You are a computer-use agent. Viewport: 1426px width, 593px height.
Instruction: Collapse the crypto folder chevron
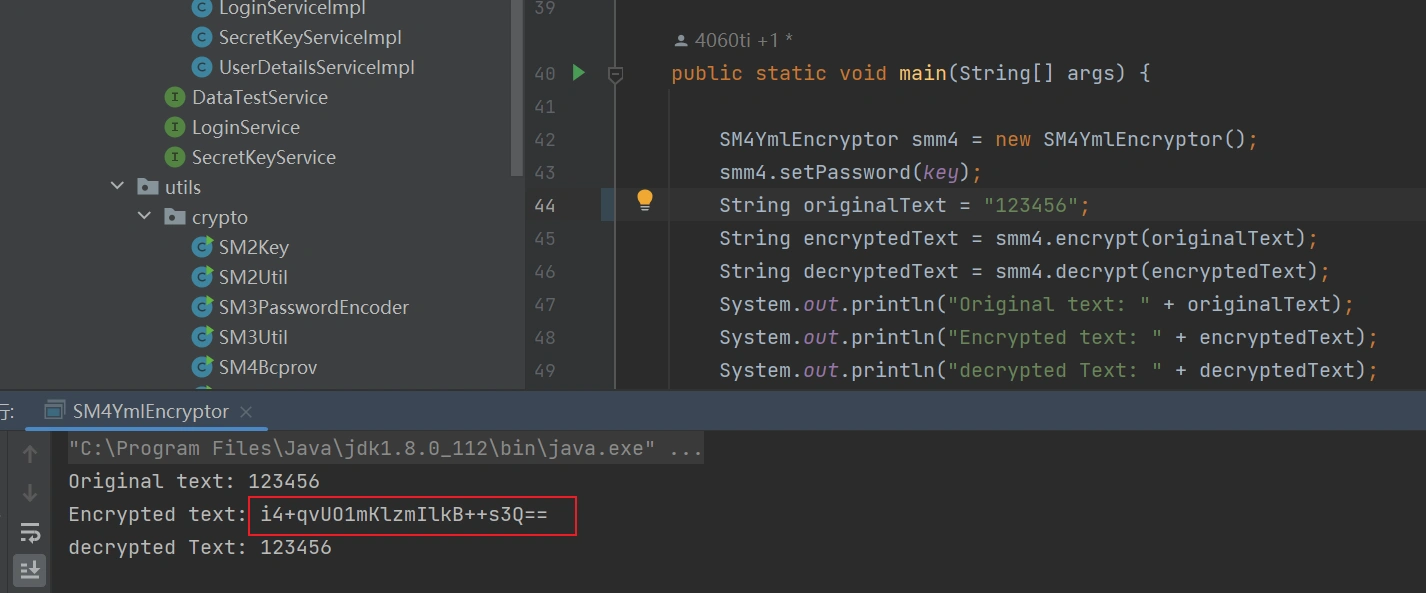pos(145,217)
